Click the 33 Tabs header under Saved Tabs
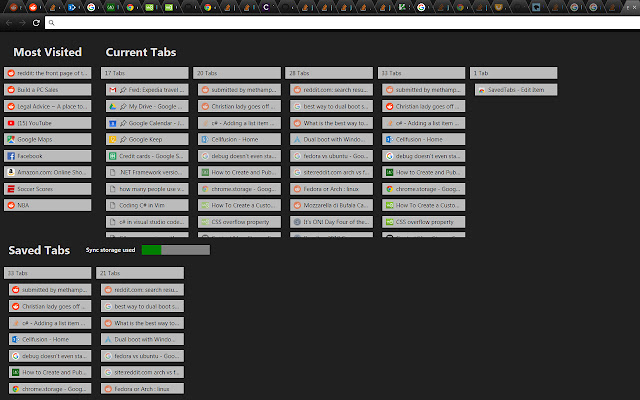 pyautogui.click(x=48, y=273)
